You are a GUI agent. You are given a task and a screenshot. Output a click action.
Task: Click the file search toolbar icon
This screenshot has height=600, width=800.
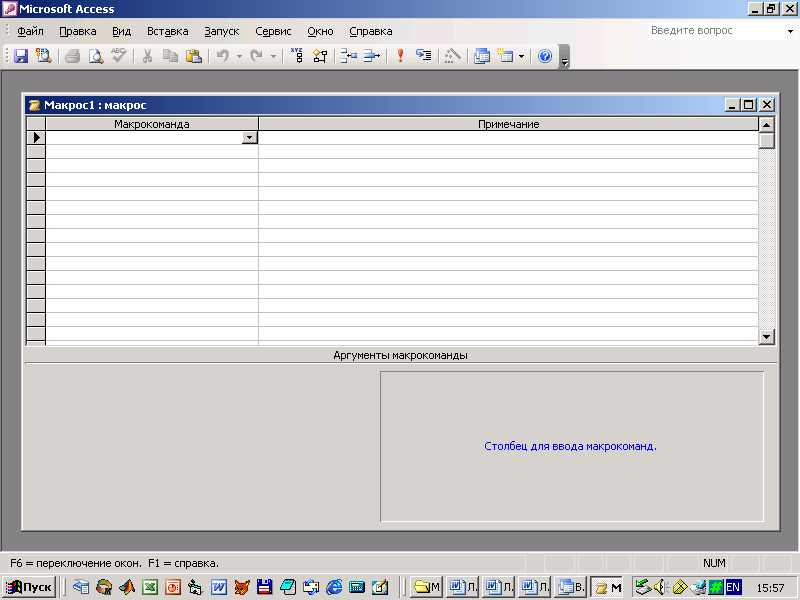pos(44,56)
